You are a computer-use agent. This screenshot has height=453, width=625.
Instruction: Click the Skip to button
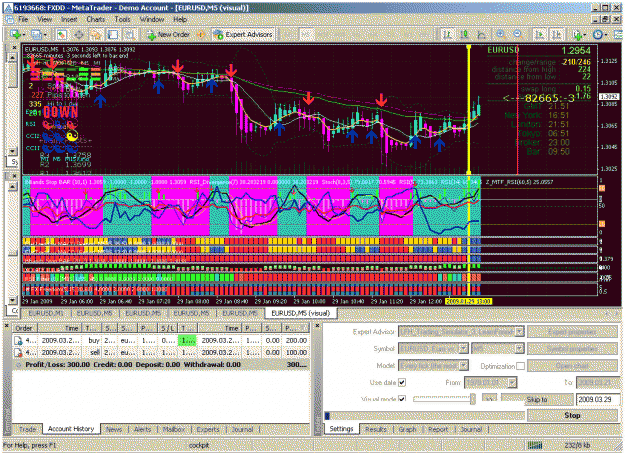(x=537, y=399)
